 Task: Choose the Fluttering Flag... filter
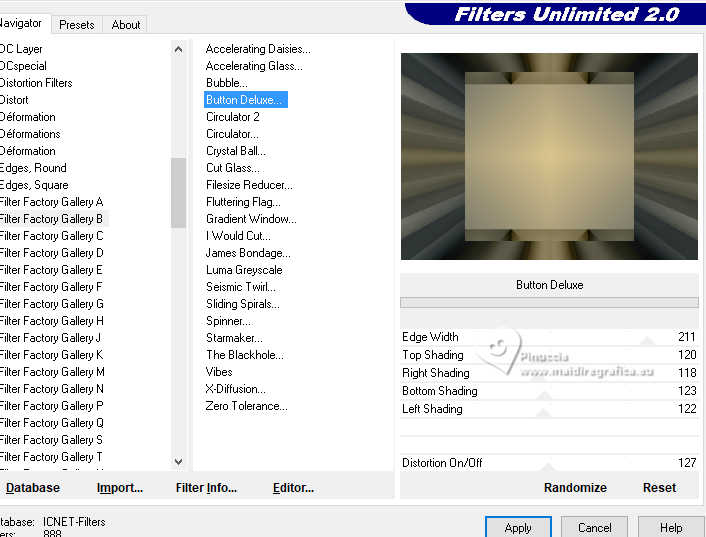pos(243,202)
